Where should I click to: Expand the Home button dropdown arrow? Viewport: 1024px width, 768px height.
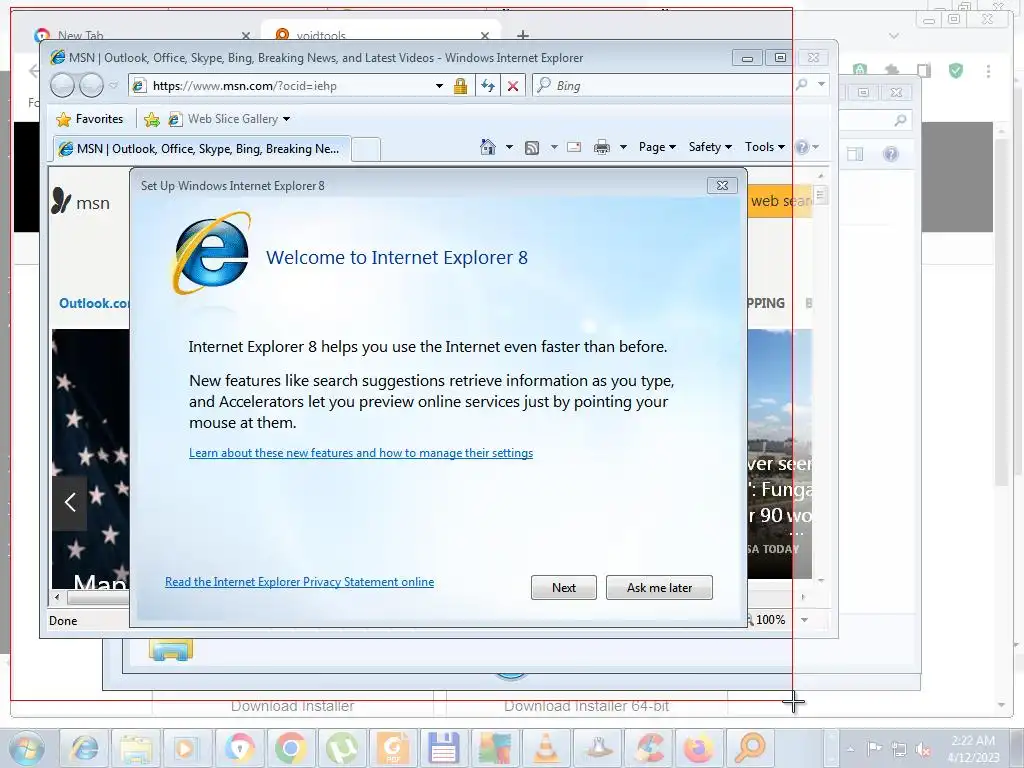click(509, 147)
